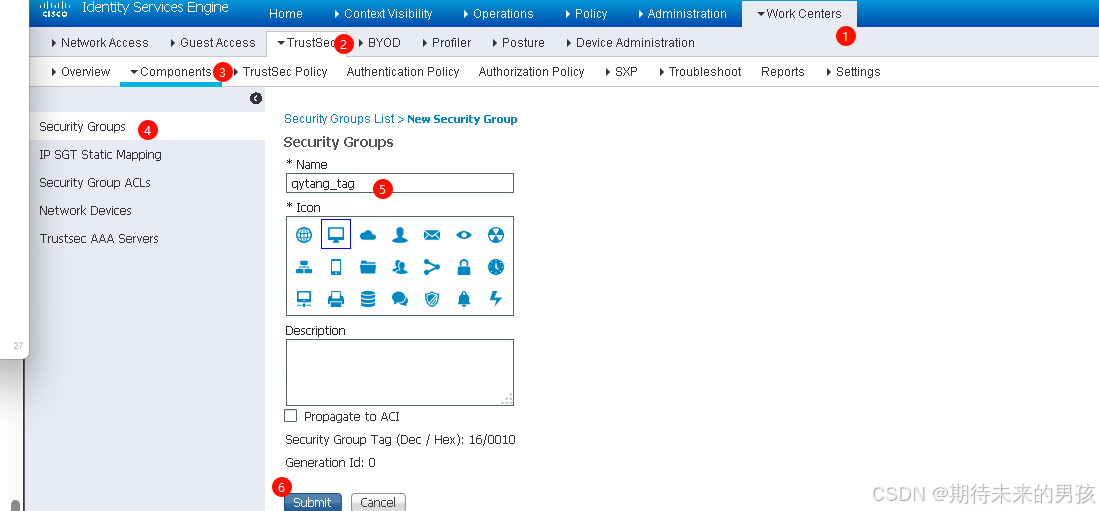Open the Overview submenu
The width and height of the screenshot is (1099, 511).
click(x=81, y=71)
